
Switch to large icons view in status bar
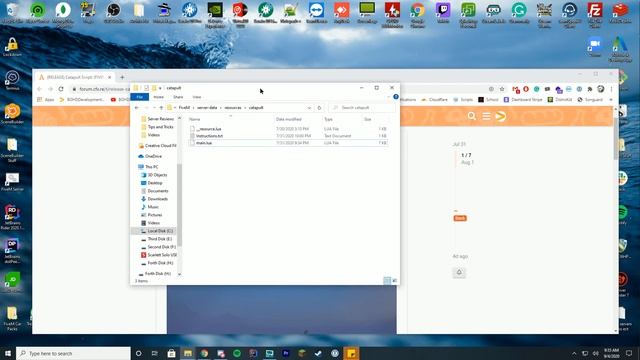(394, 281)
